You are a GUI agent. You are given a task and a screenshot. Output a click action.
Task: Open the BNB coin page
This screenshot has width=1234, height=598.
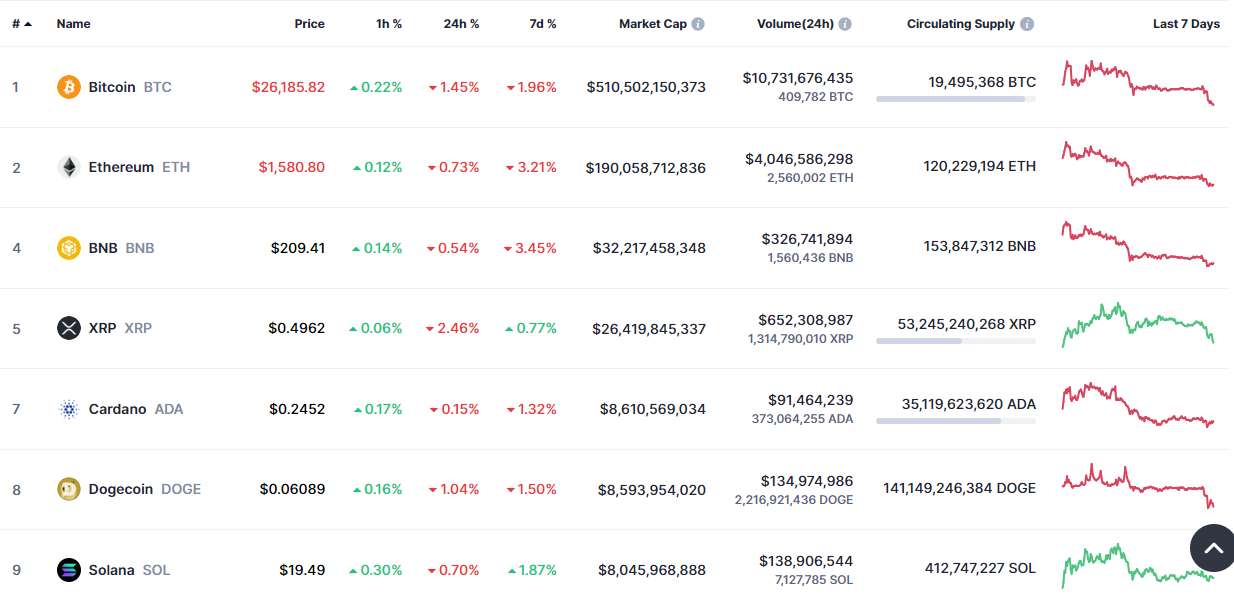[121, 248]
